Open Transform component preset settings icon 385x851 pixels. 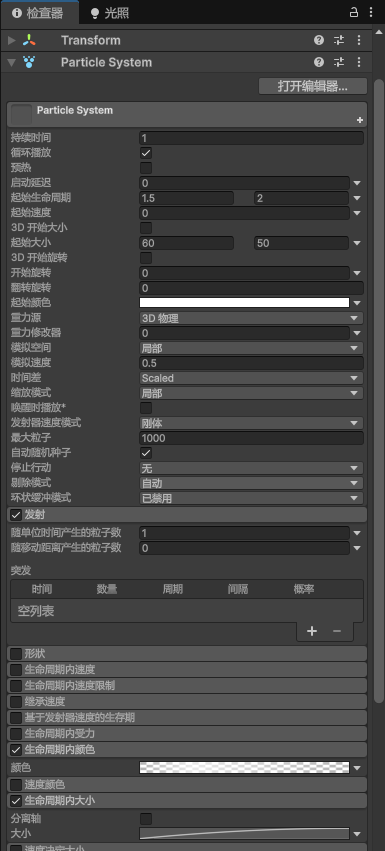click(339, 40)
